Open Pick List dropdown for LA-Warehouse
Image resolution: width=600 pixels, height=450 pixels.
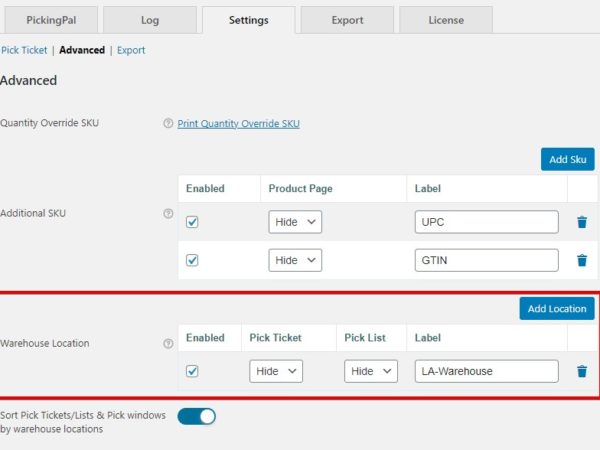click(371, 371)
